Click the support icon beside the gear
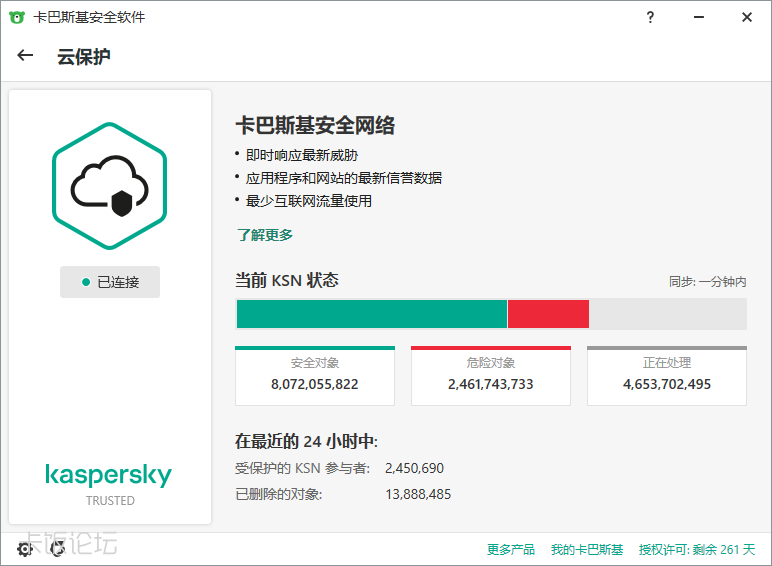Screen dimensions: 772x566 pyautogui.click(x=57, y=549)
